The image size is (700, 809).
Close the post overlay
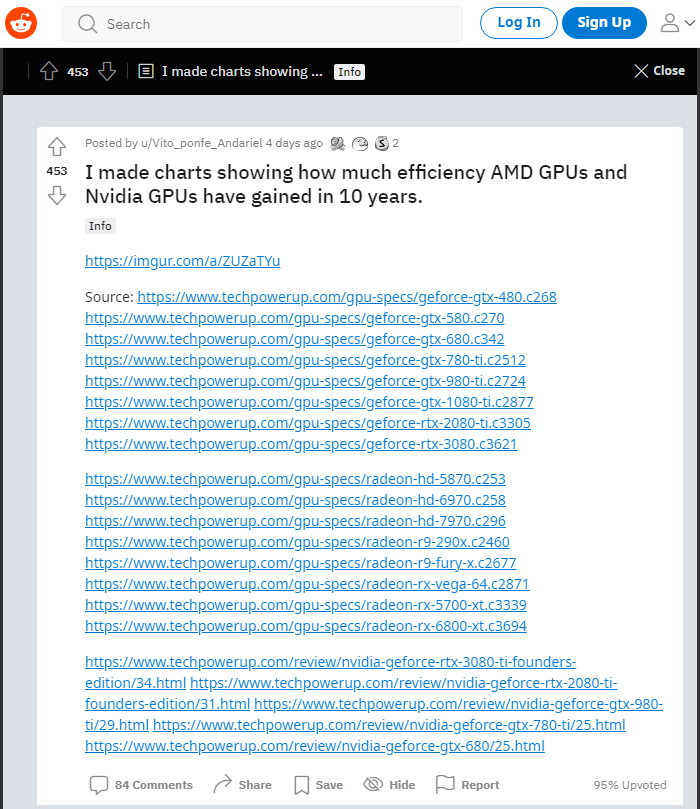(659, 71)
